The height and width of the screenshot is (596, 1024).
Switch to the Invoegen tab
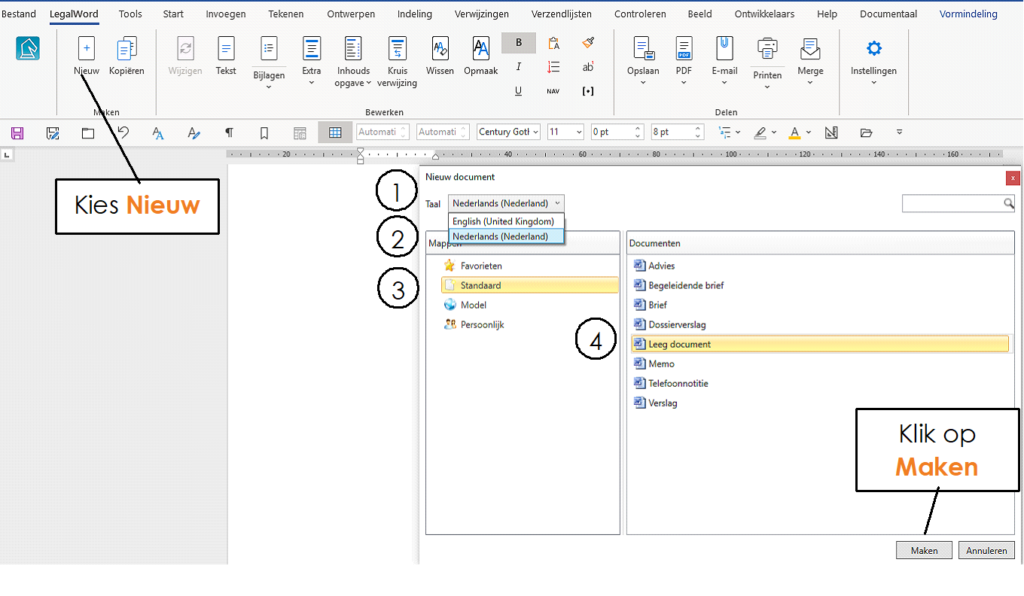tap(226, 14)
